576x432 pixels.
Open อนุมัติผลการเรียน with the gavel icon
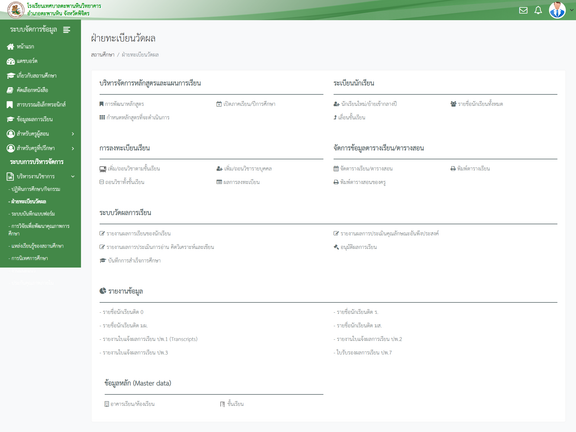(x=355, y=247)
